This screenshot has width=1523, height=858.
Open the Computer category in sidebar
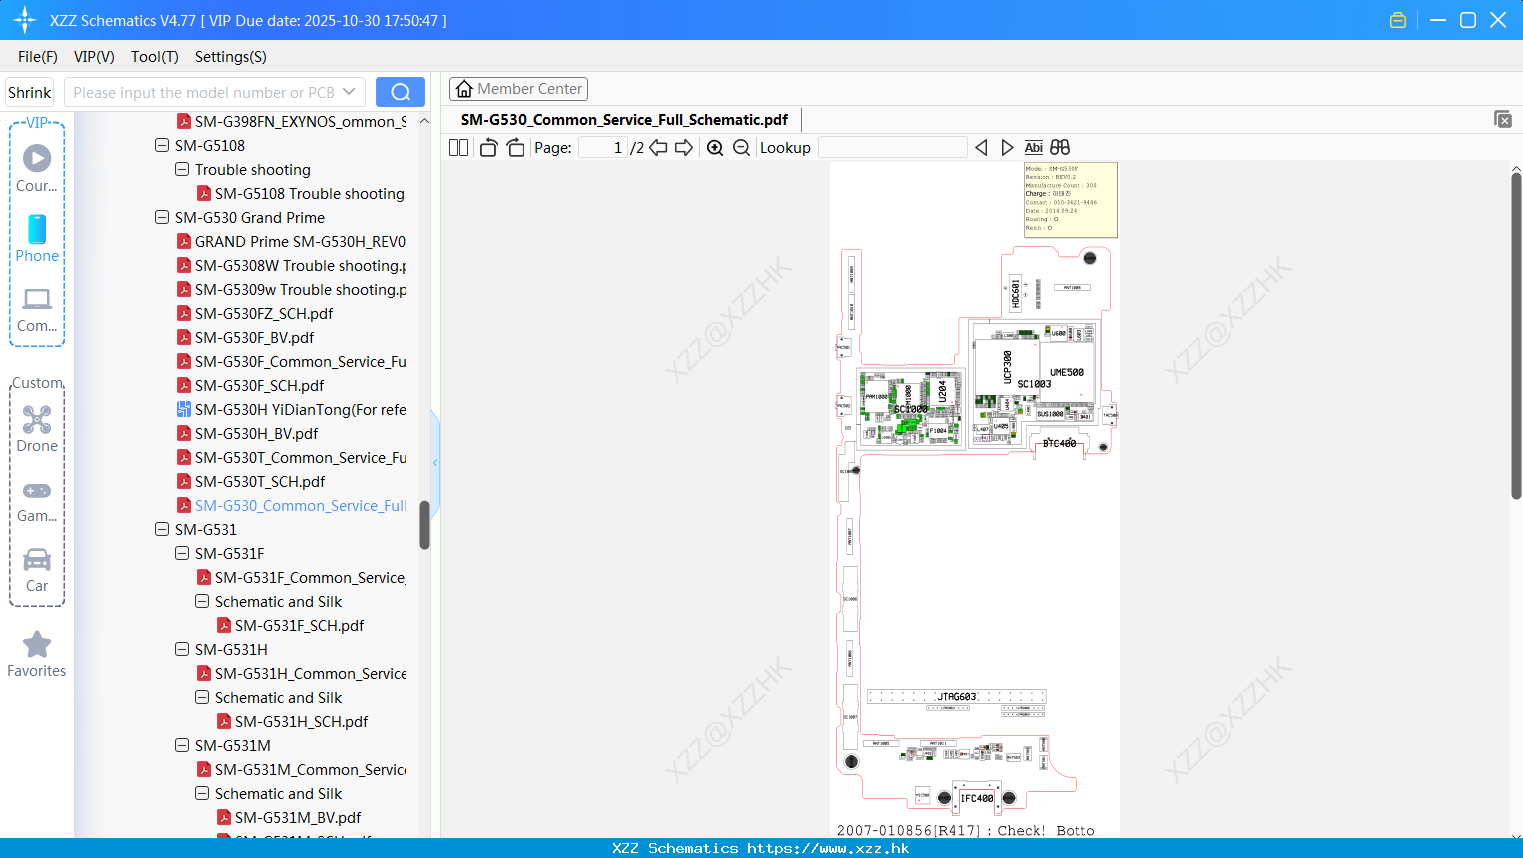(37, 309)
